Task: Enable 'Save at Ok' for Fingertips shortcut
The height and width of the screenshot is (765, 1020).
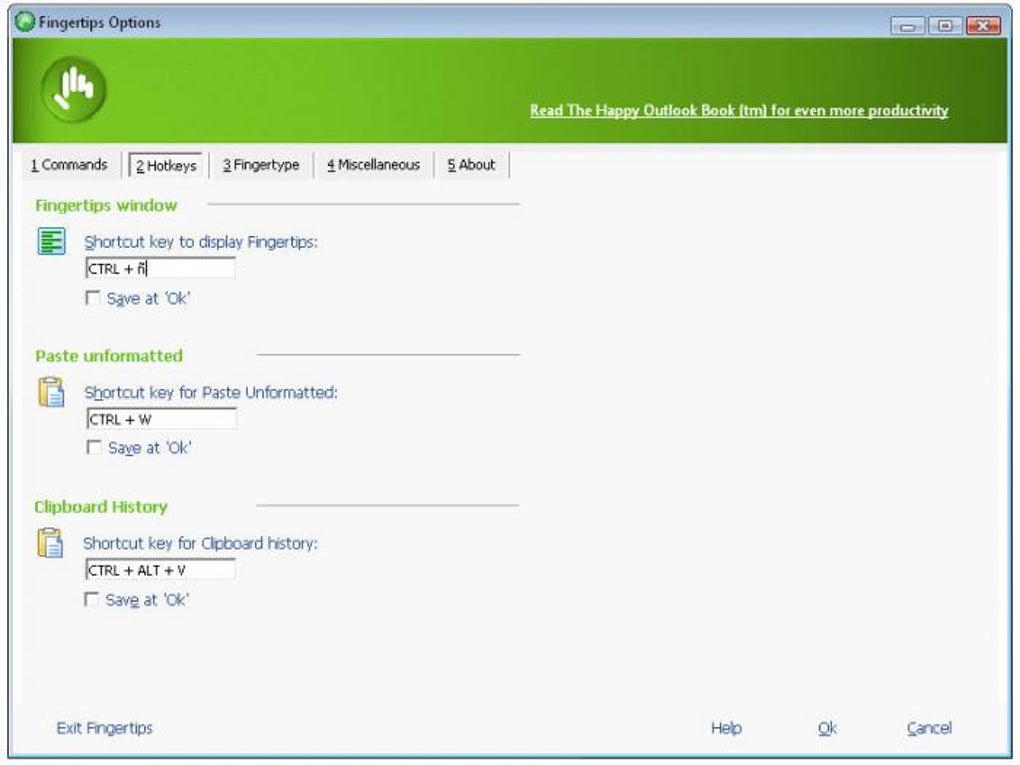Action: 93,298
